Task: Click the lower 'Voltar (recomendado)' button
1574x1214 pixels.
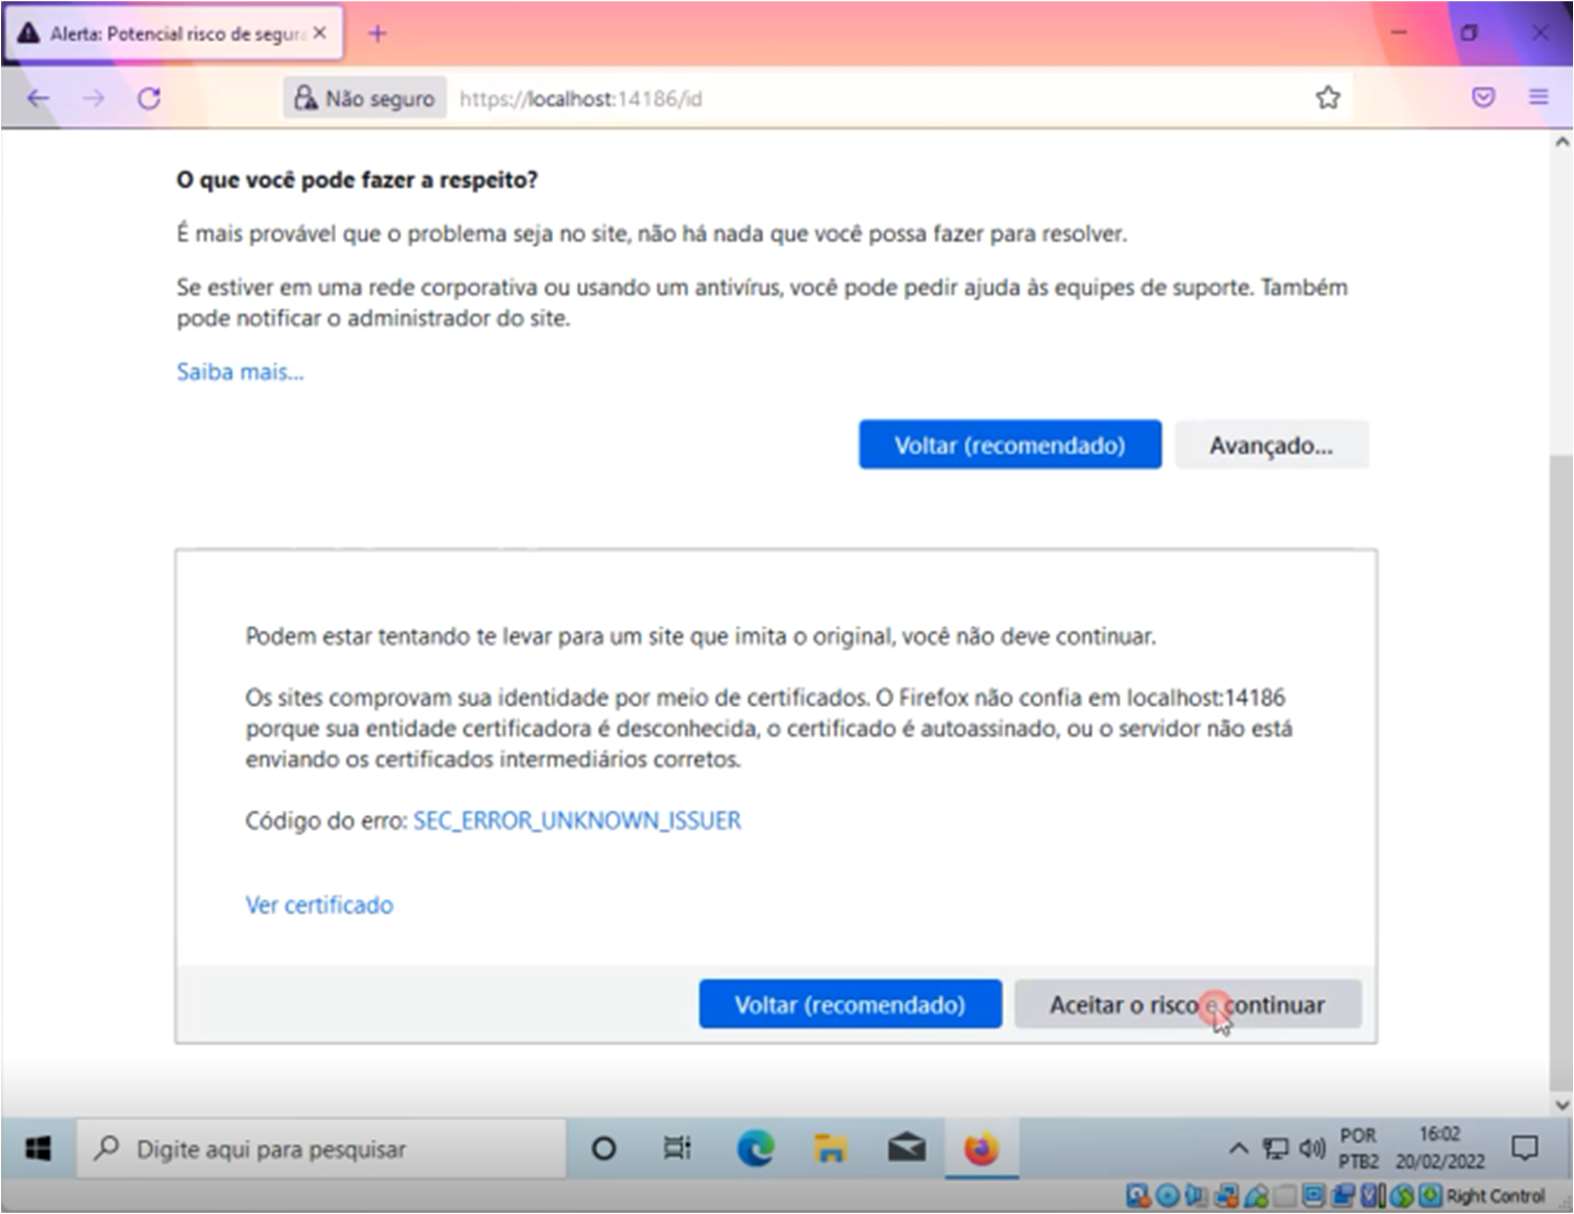Action: [x=850, y=1004]
